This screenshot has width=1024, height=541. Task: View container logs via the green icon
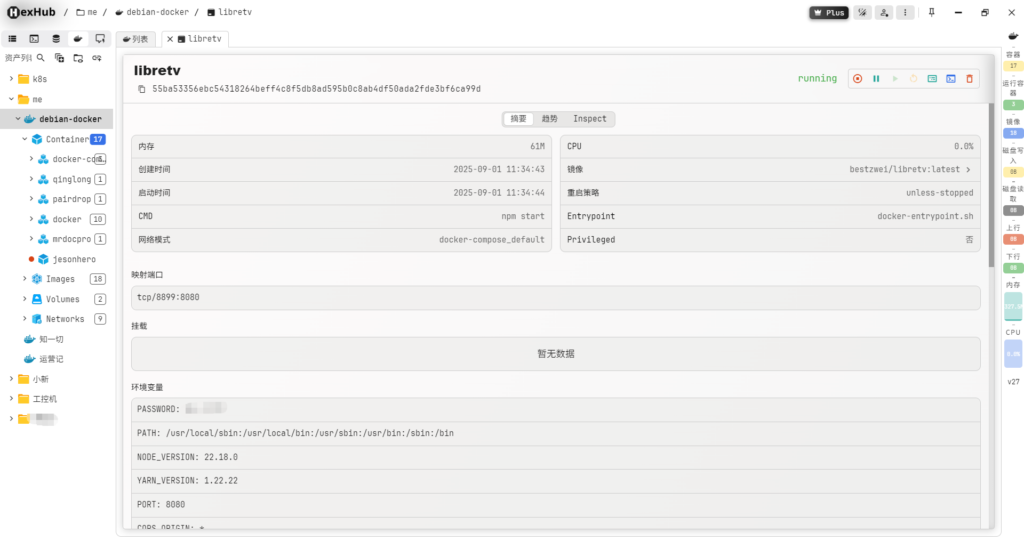tap(932, 78)
